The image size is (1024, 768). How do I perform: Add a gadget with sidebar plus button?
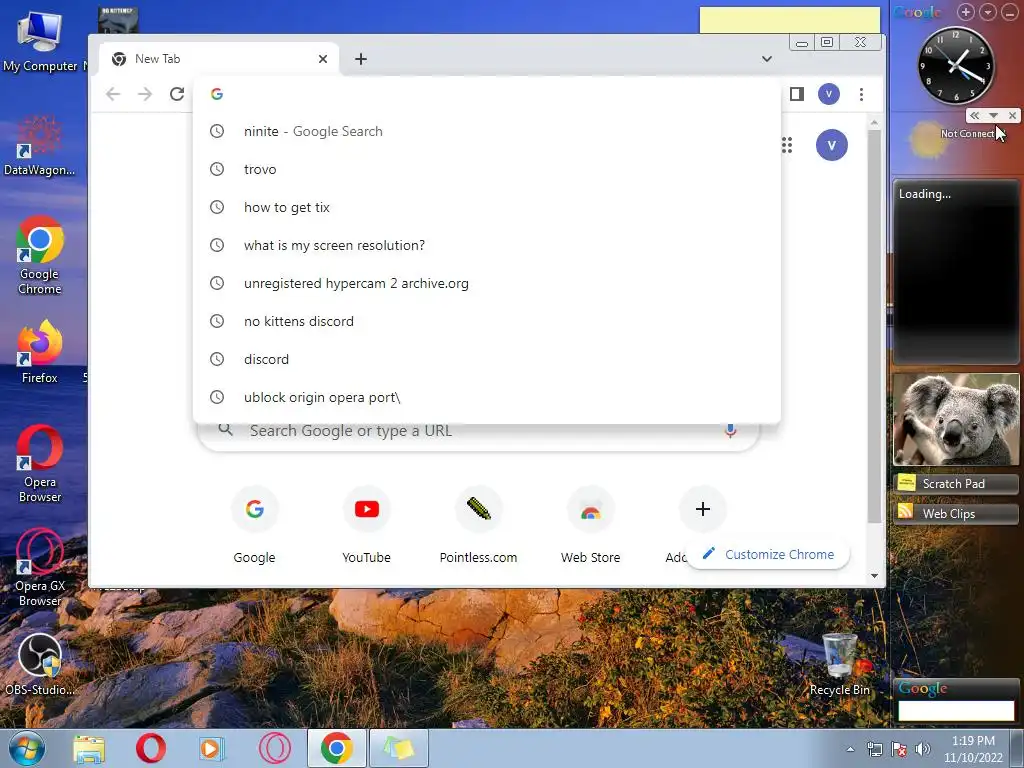point(966,12)
